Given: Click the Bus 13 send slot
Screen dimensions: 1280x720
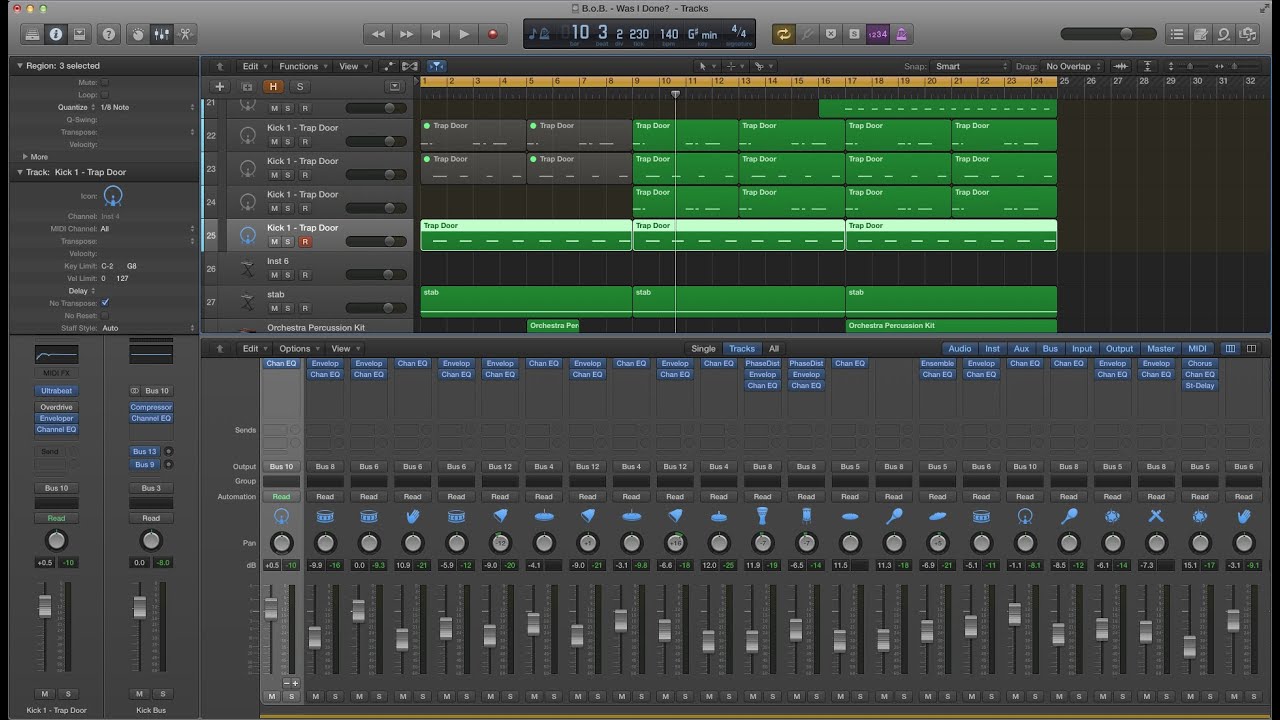Looking at the screenshot, I should pyautogui.click(x=145, y=452).
